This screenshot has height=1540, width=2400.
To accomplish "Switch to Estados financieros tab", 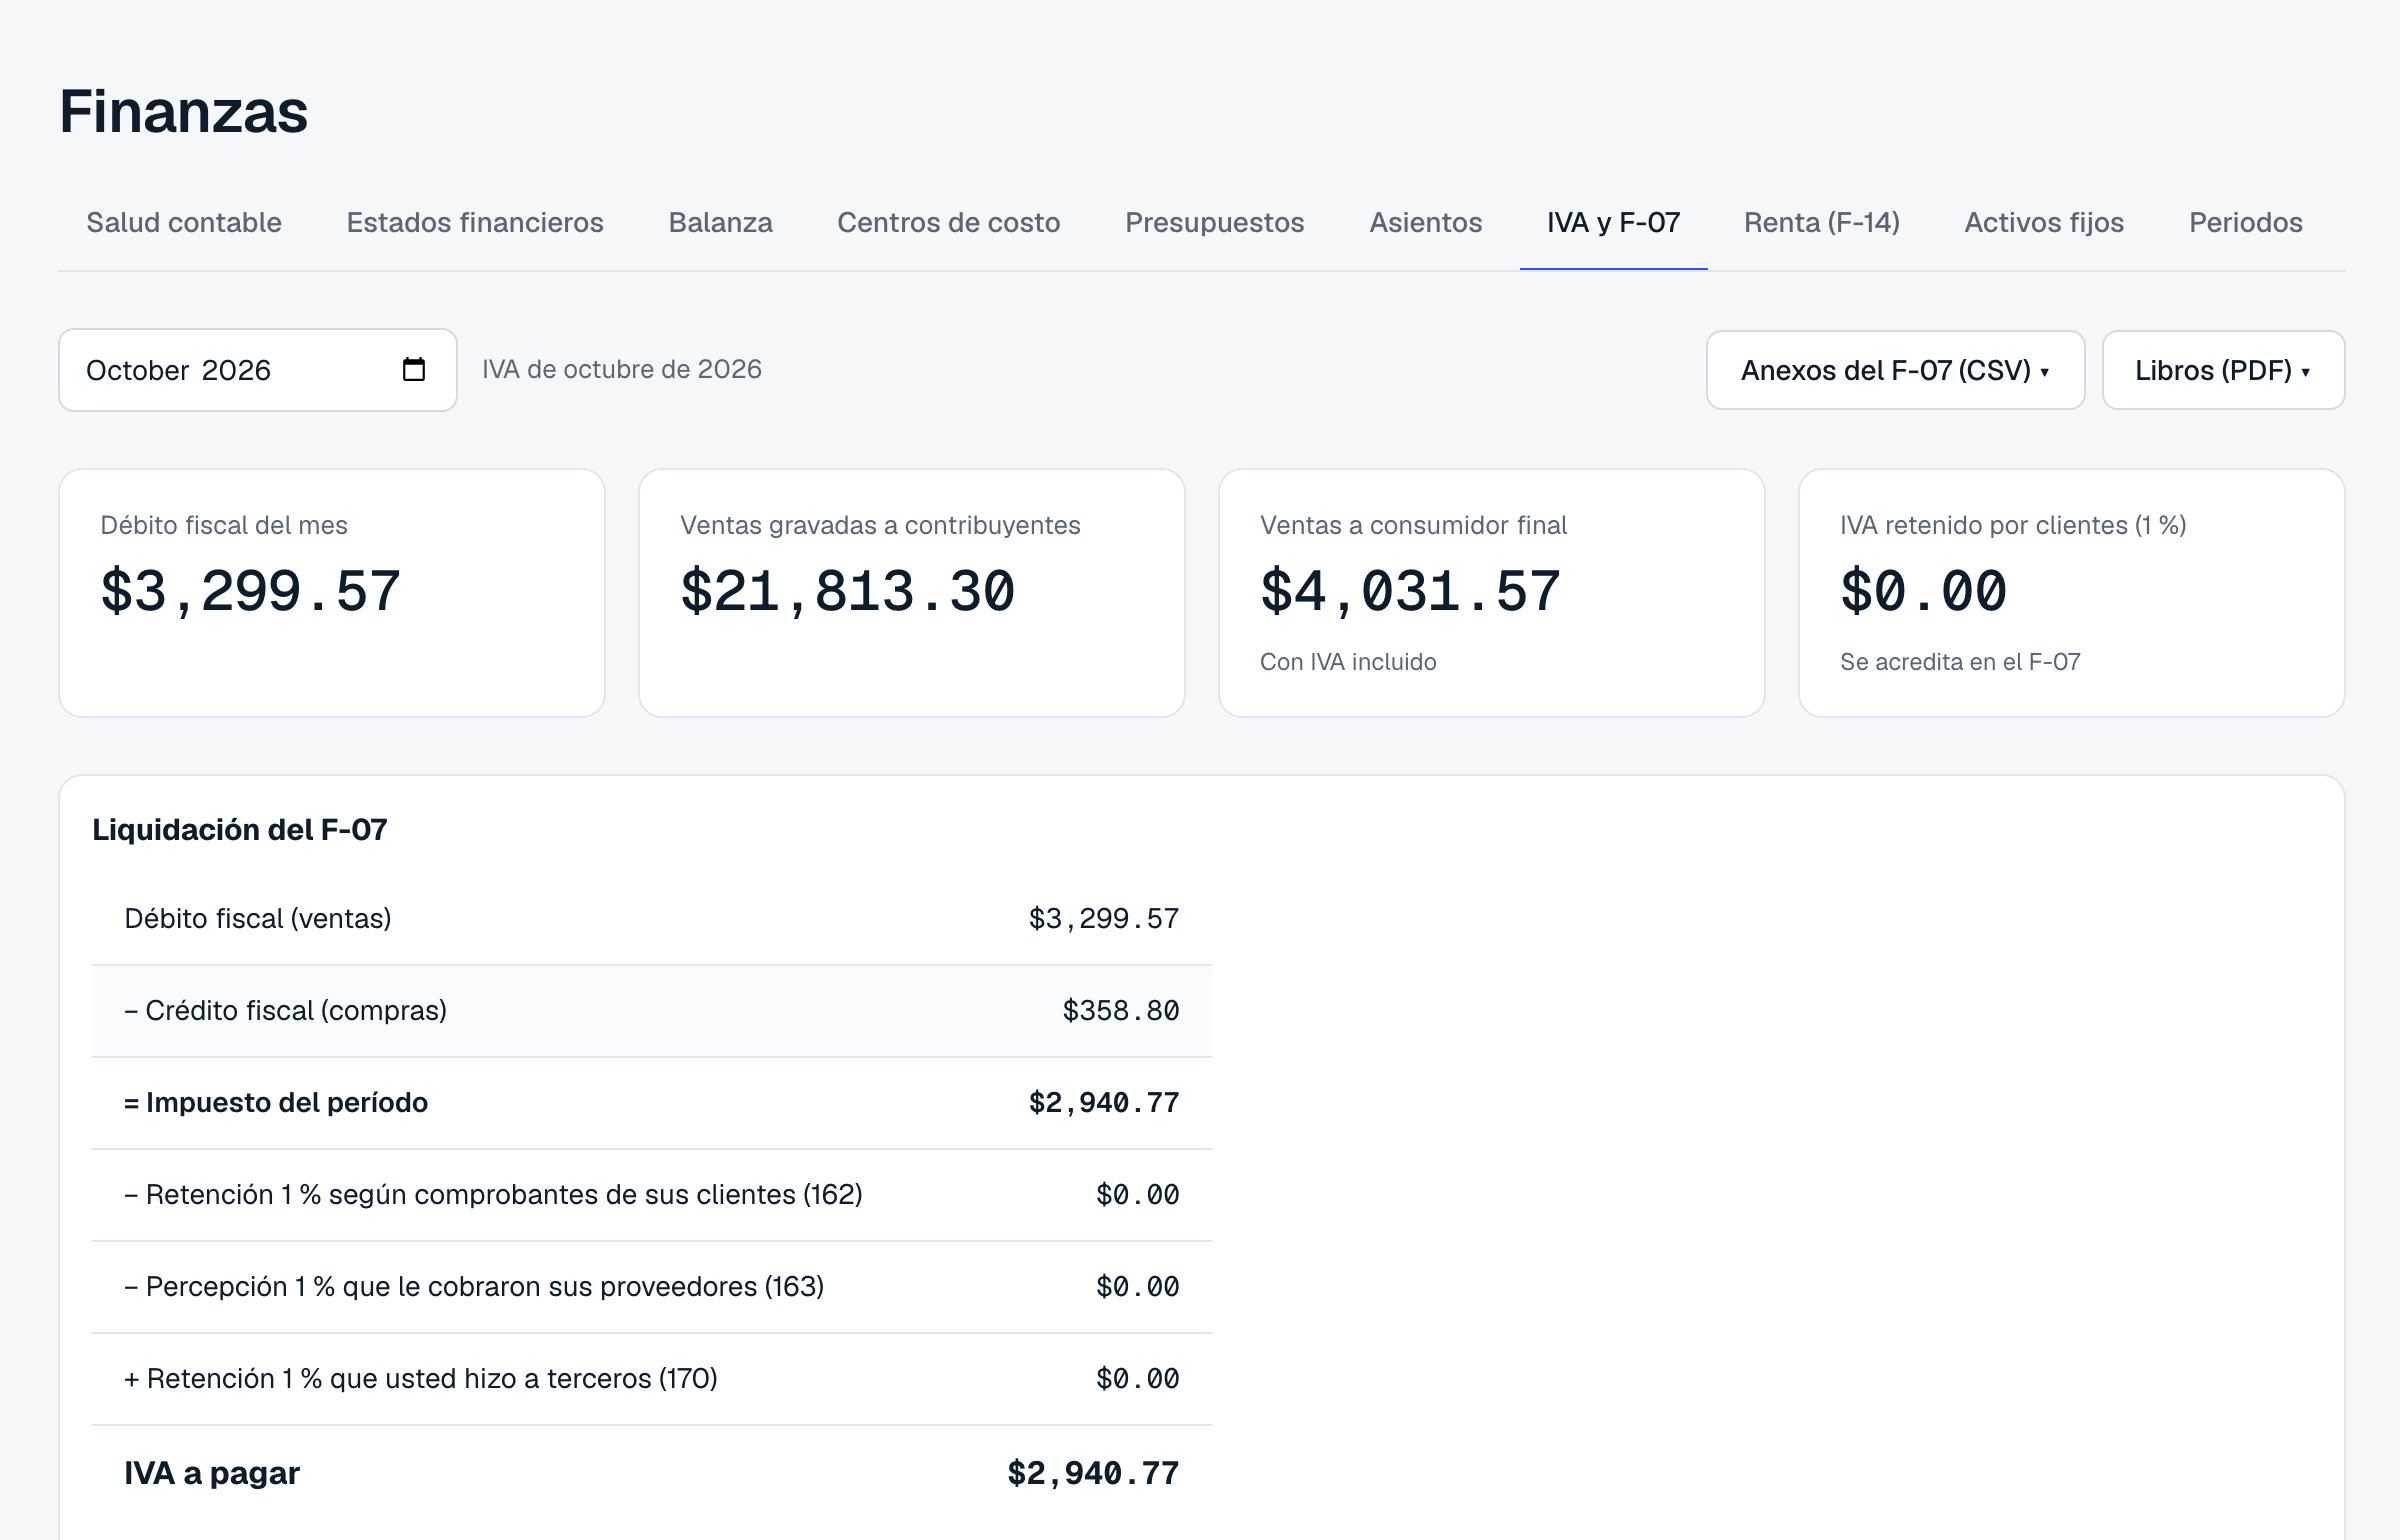I will pos(475,222).
